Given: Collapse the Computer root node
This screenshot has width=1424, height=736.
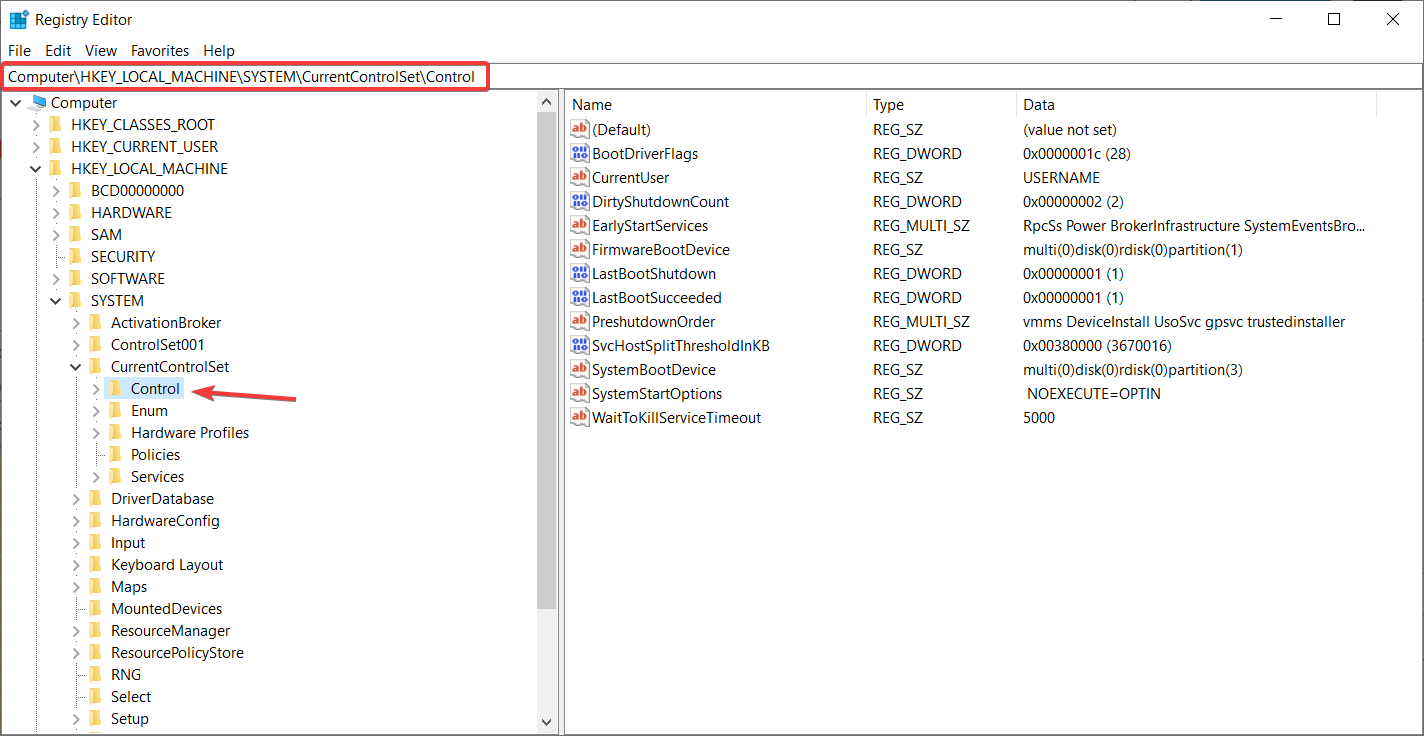Looking at the screenshot, I should 16,102.
